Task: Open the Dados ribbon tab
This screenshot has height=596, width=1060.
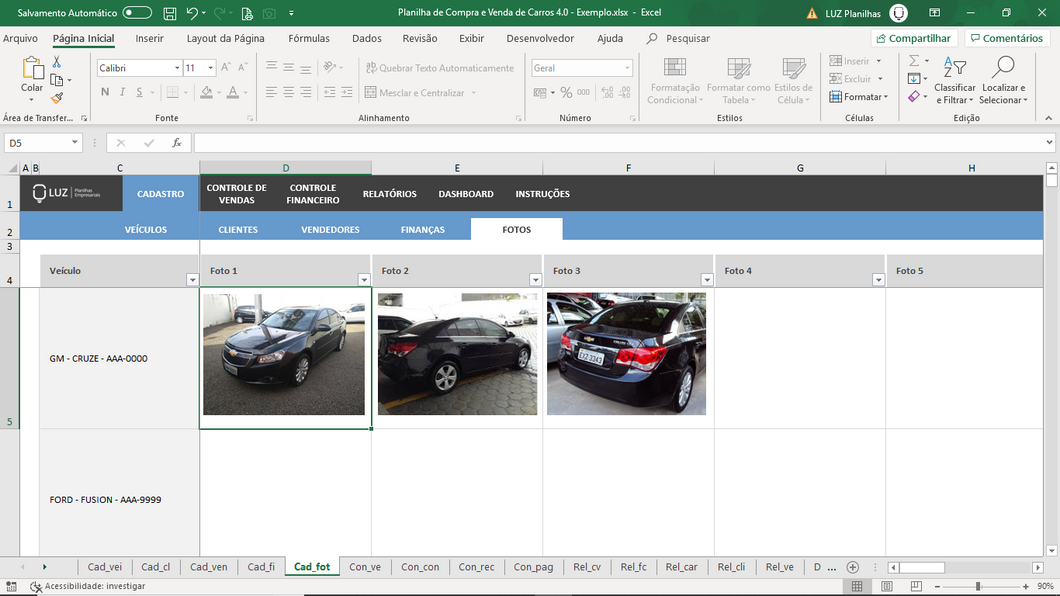Action: (x=366, y=39)
